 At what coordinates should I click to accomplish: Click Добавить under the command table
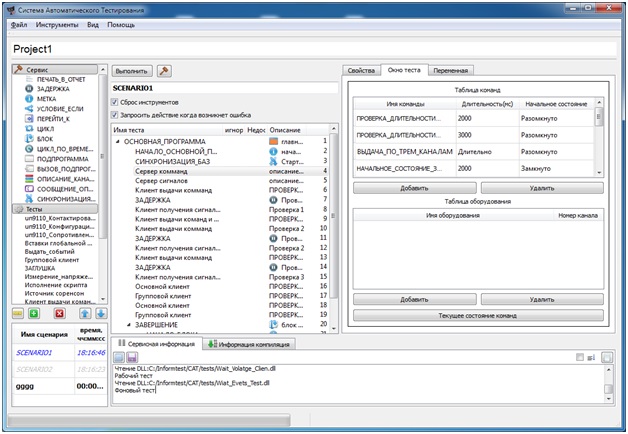click(415, 188)
